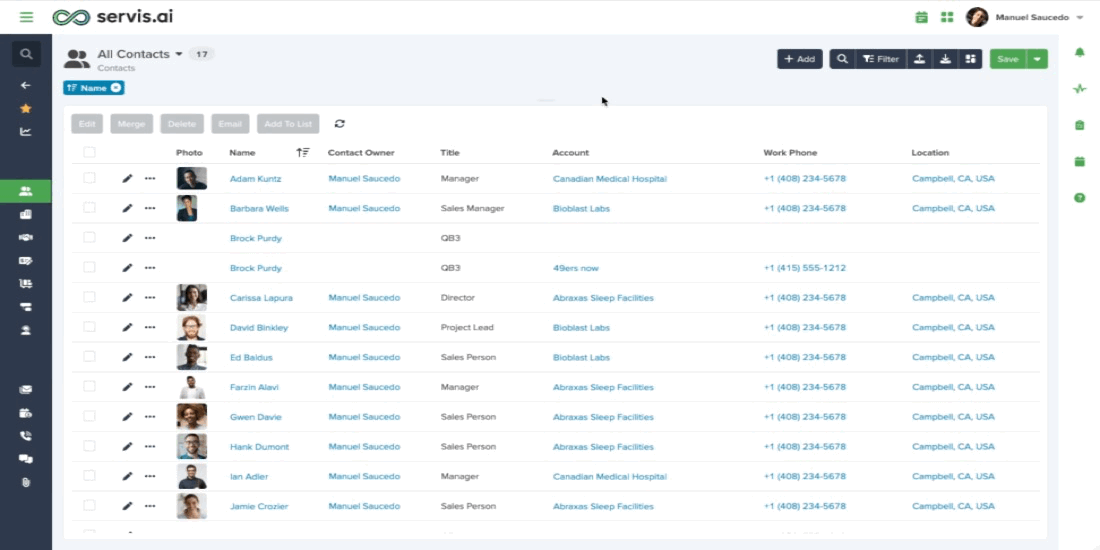The width and height of the screenshot is (1100, 550).
Task: Remove the Name sort chip
Action: coord(116,88)
